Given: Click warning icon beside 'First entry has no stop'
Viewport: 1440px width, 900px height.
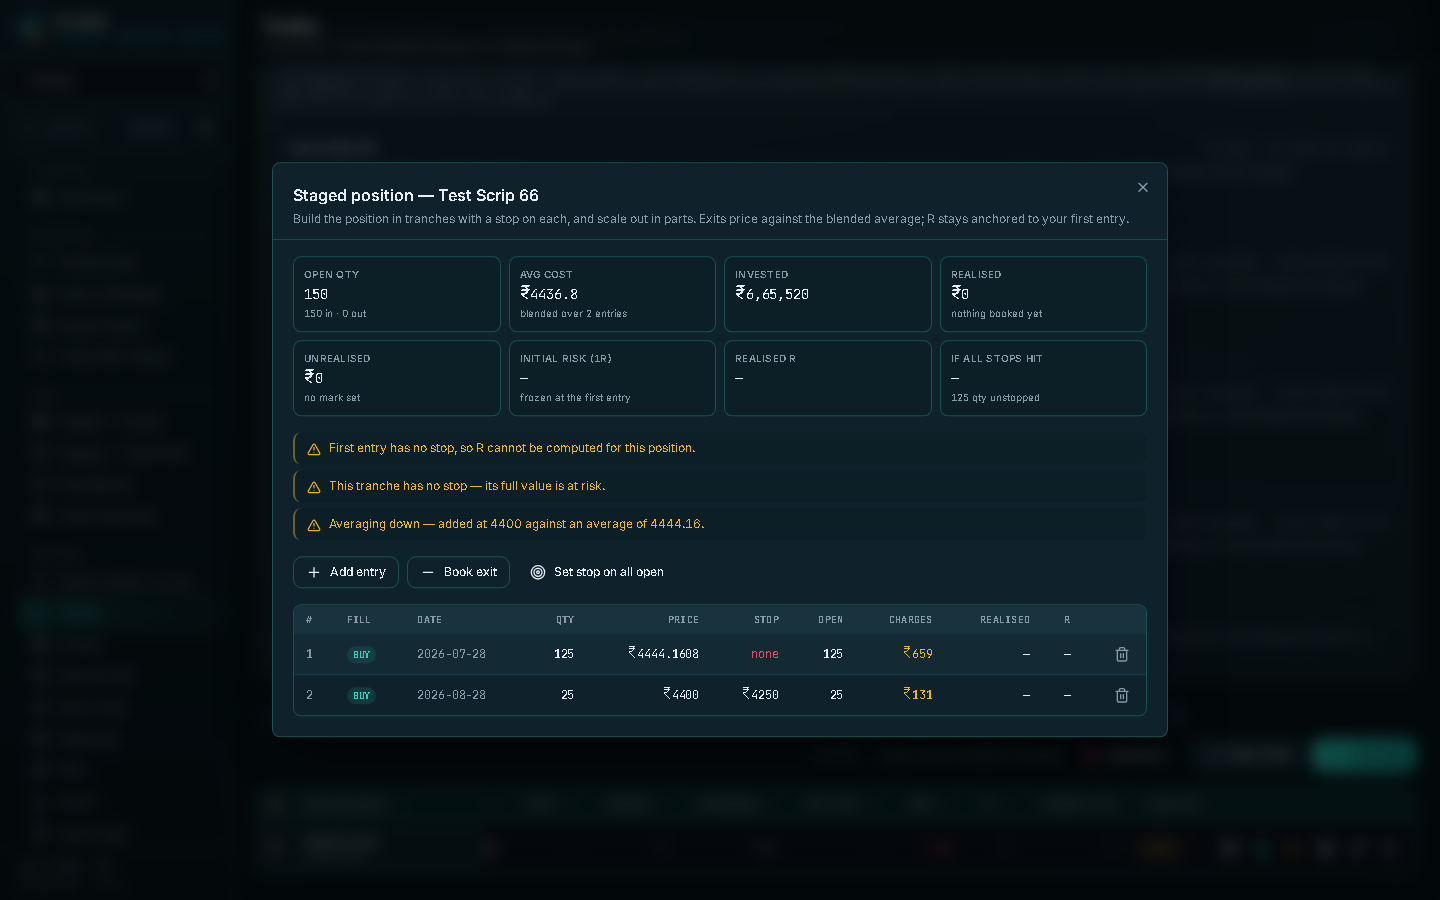Looking at the screenshot, I should [314, 449].
